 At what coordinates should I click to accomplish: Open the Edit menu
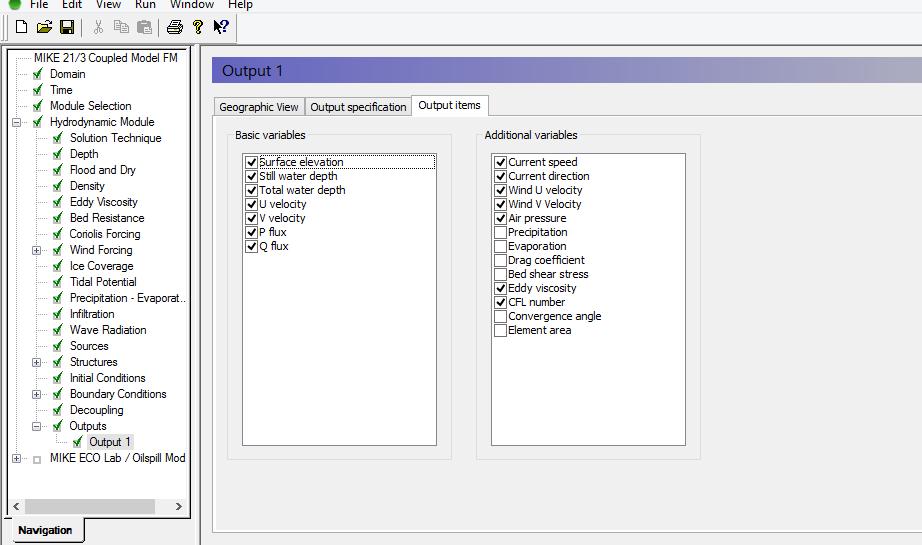72,4
